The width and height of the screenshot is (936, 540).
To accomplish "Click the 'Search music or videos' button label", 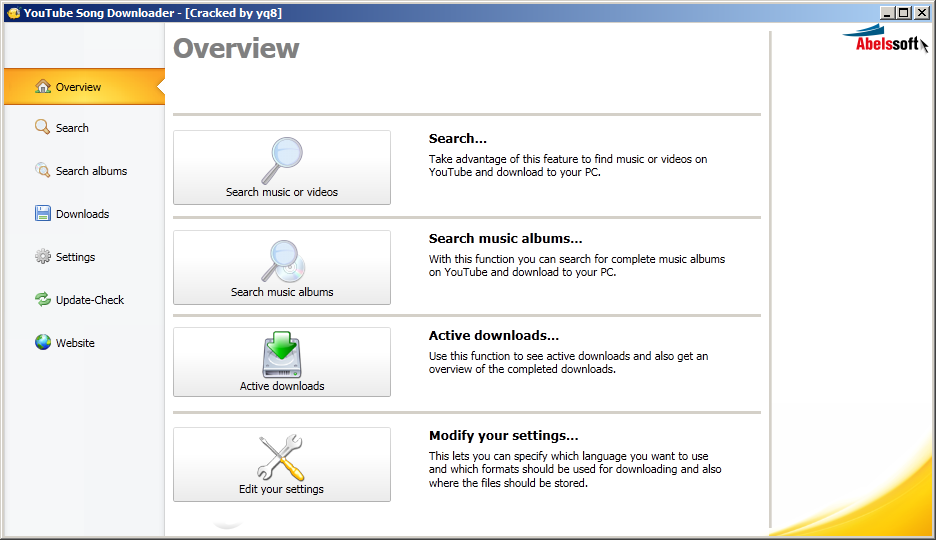I will (282, 192).
